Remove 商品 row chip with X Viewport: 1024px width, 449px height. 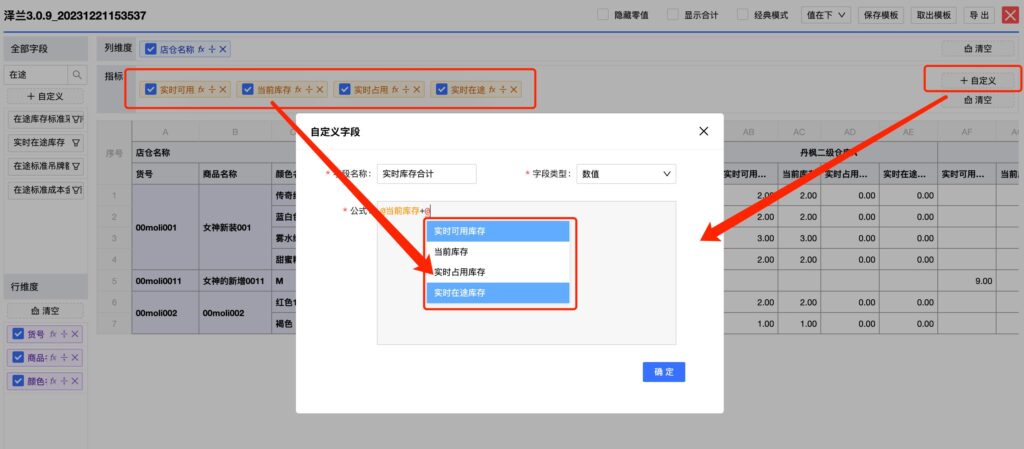74,358
